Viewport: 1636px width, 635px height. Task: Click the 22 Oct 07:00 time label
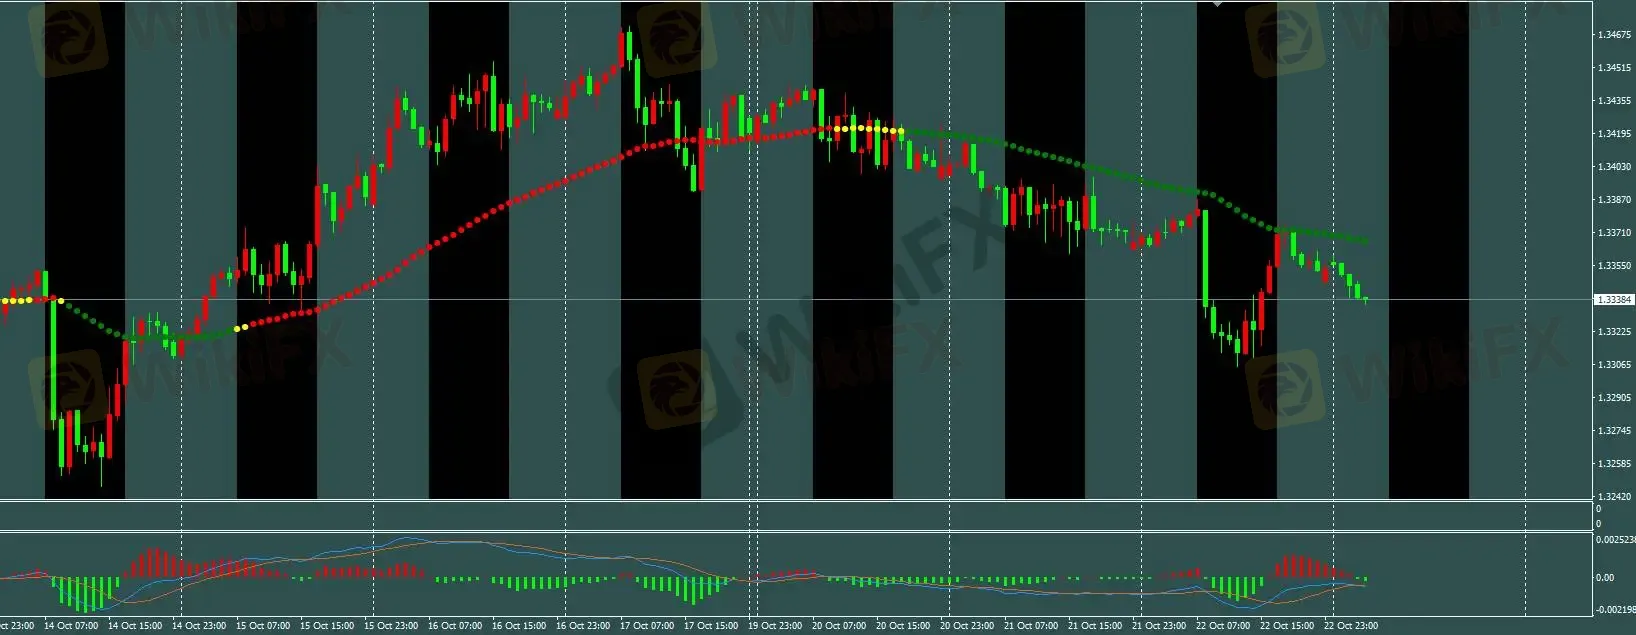click(x=1223, y=626)
